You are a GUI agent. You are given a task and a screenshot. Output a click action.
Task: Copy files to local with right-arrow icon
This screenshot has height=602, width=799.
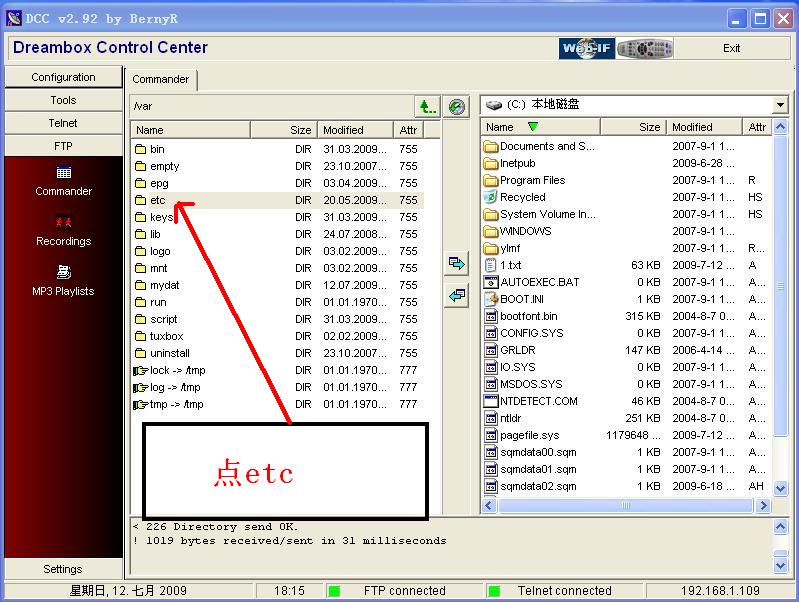tap(457, 263)
